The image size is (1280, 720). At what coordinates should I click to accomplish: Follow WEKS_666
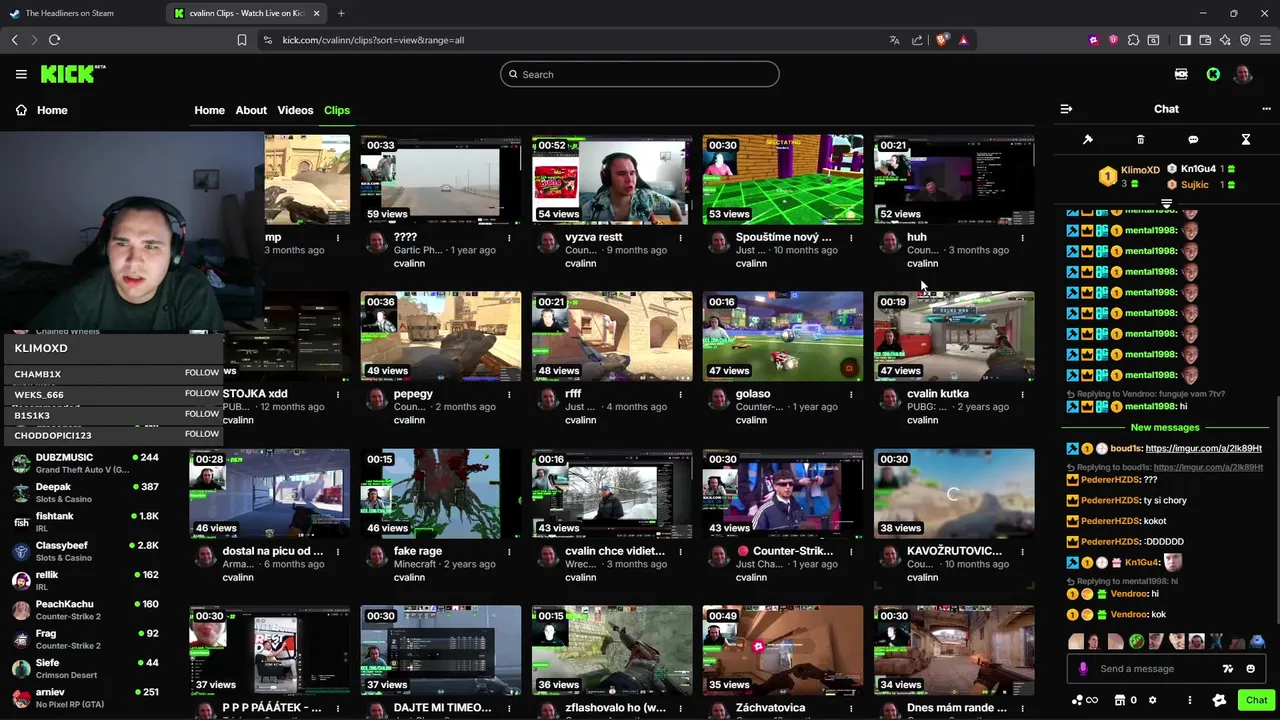[201, 393]
